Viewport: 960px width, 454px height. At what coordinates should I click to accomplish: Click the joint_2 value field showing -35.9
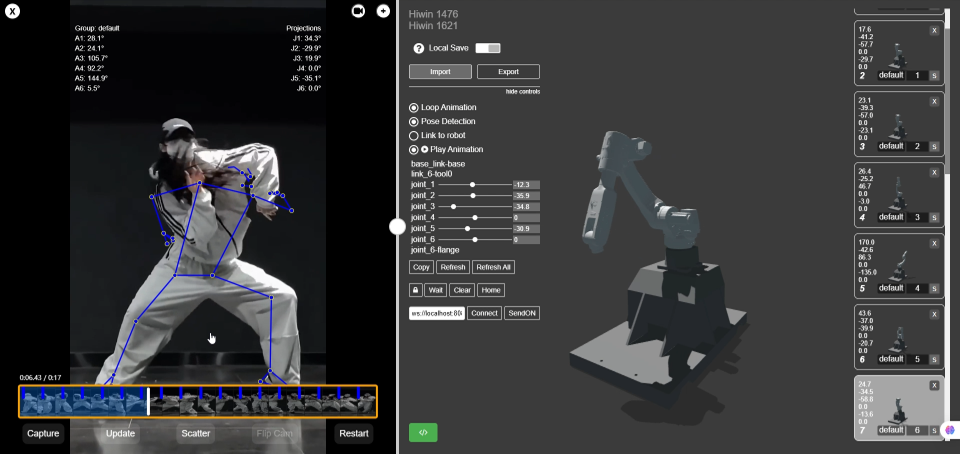pos(526,195)
